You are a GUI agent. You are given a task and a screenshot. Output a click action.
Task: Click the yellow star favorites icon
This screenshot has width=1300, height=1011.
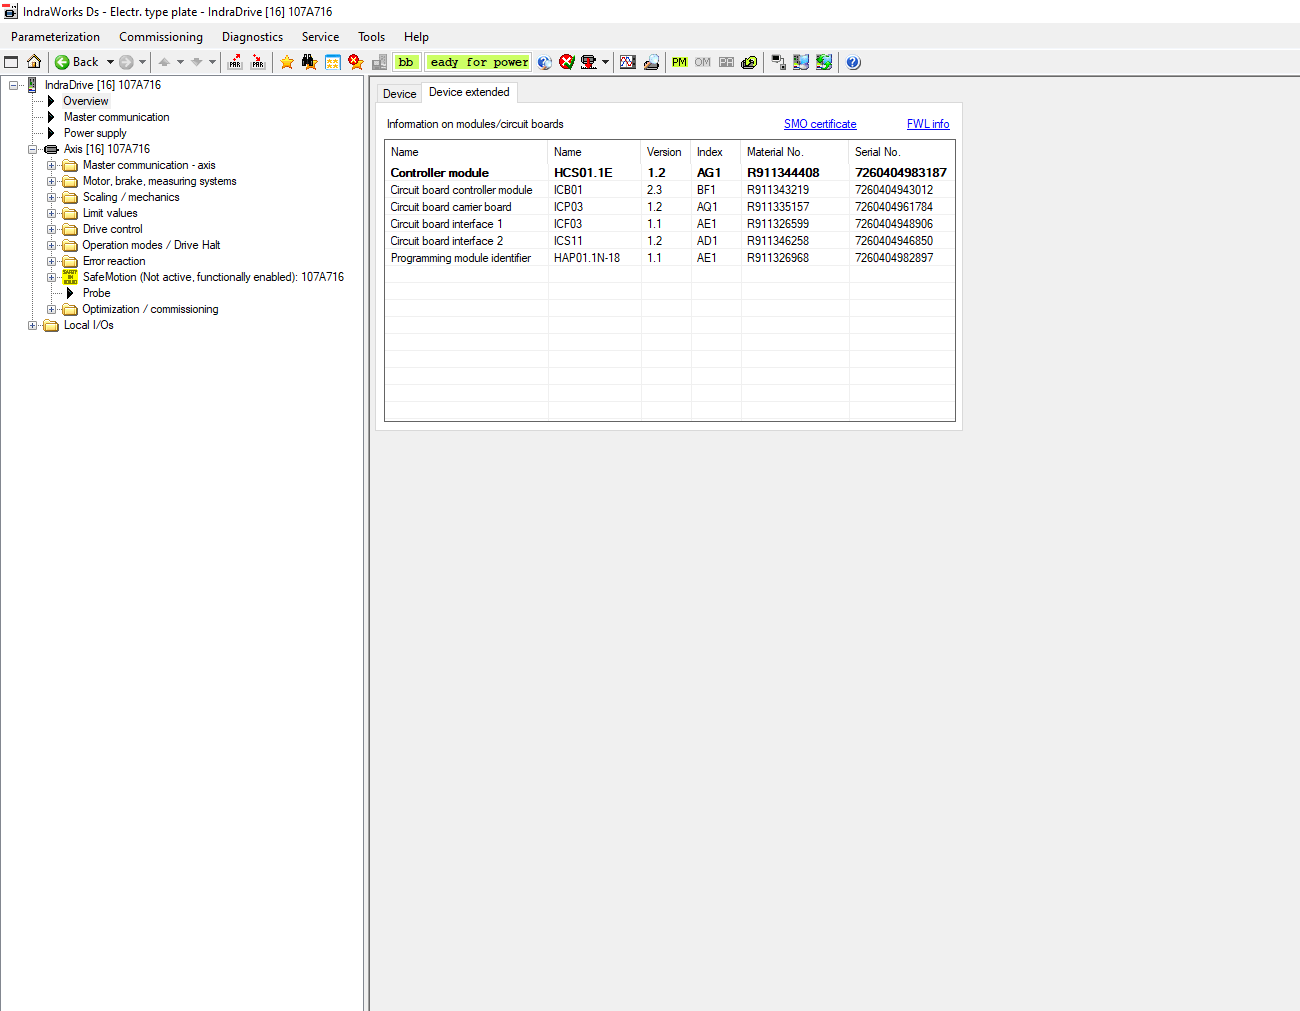[x=287, y=62]
